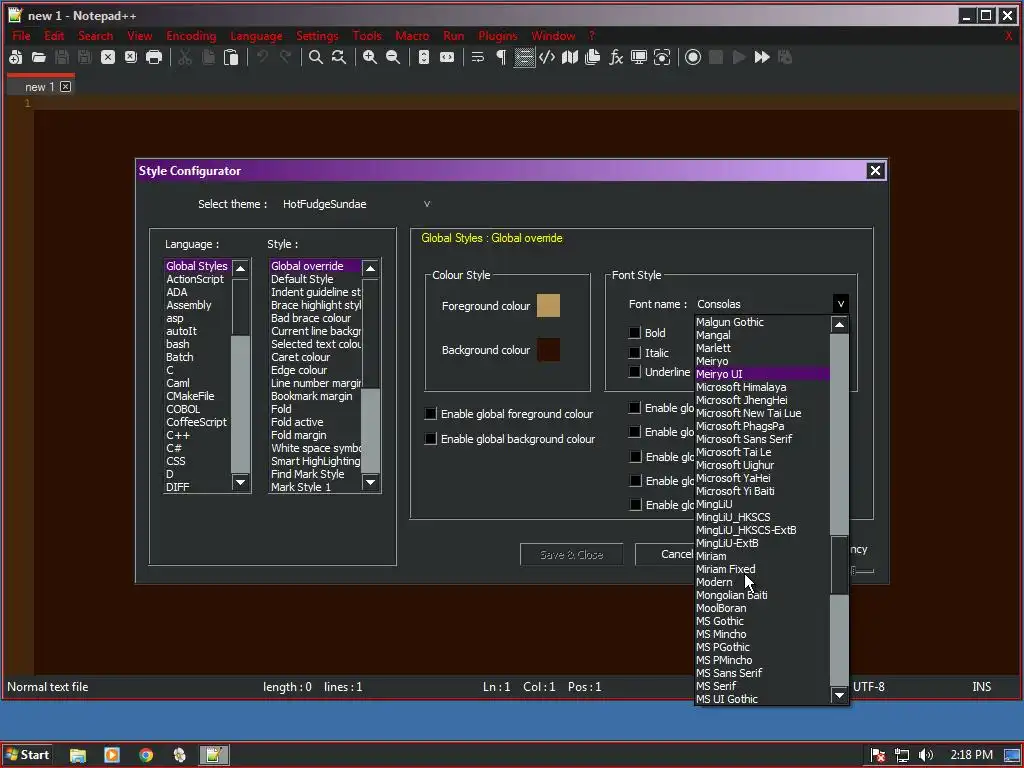Click the Paste clipboard toolbar icon
The height and width of the screenshot is (768, 1024).
pos(231,57)
